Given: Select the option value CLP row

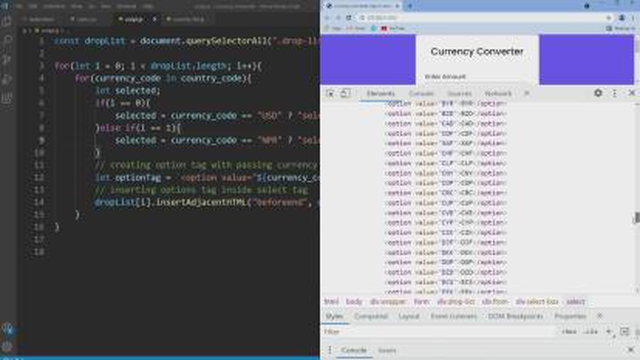Looking at the screenshot, I should point(445,163).
